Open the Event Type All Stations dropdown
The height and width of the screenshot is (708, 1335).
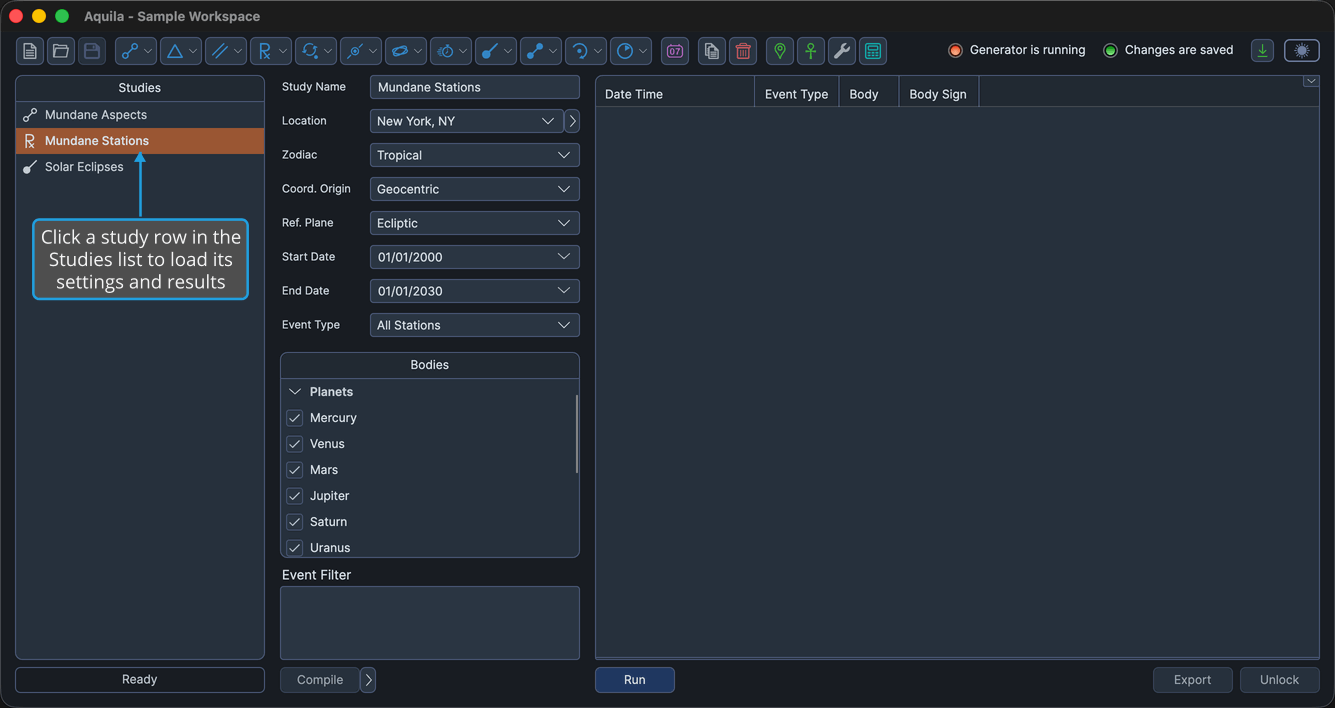pyautogui.click(x=475, y=325)
